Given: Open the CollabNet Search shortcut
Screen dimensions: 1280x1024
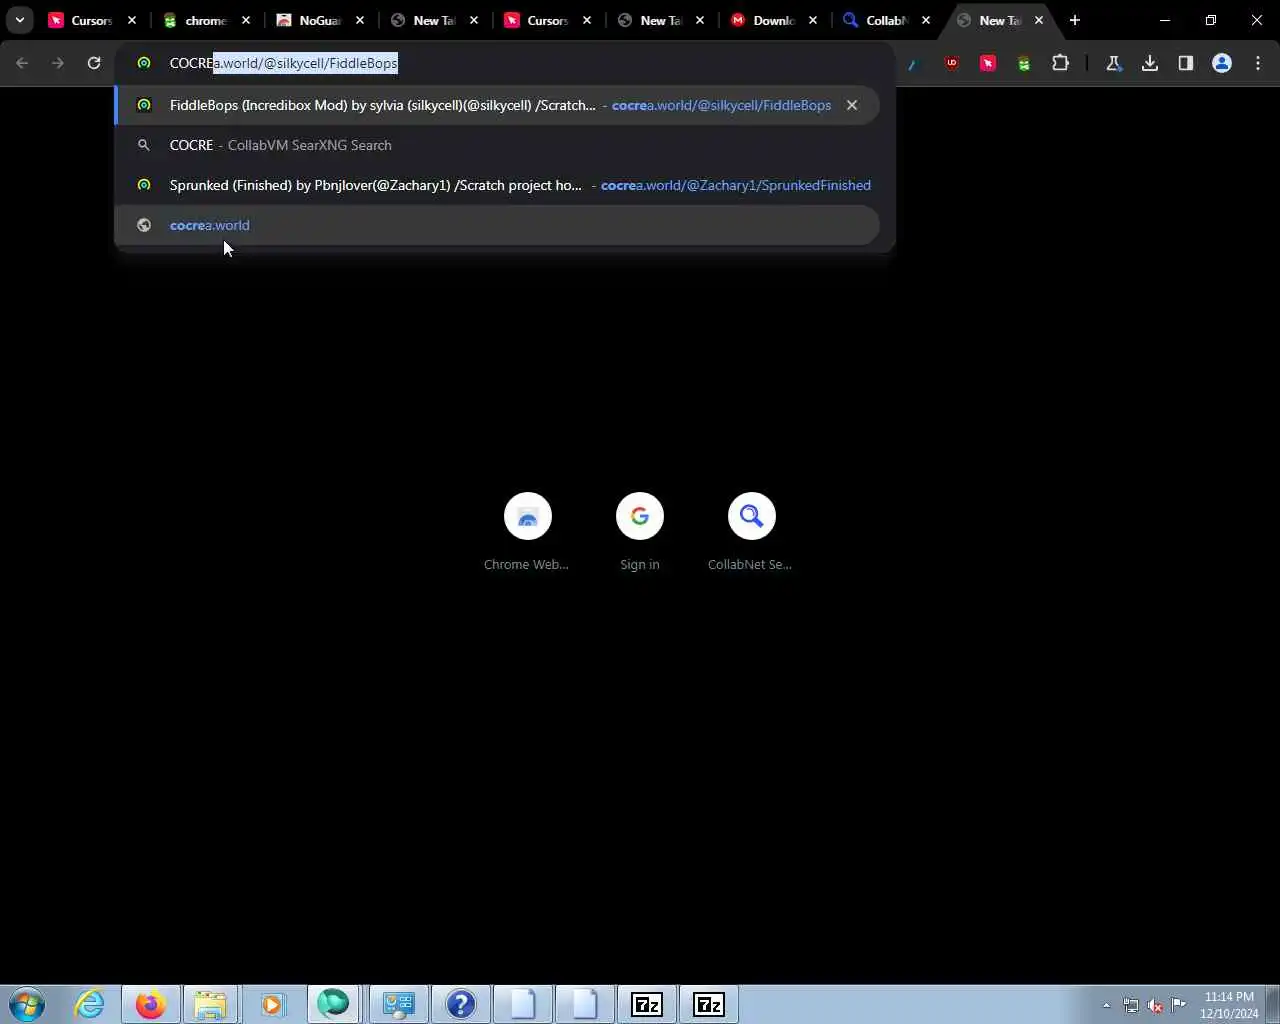Looking at the screenshot, I should [x=751, y=533].
